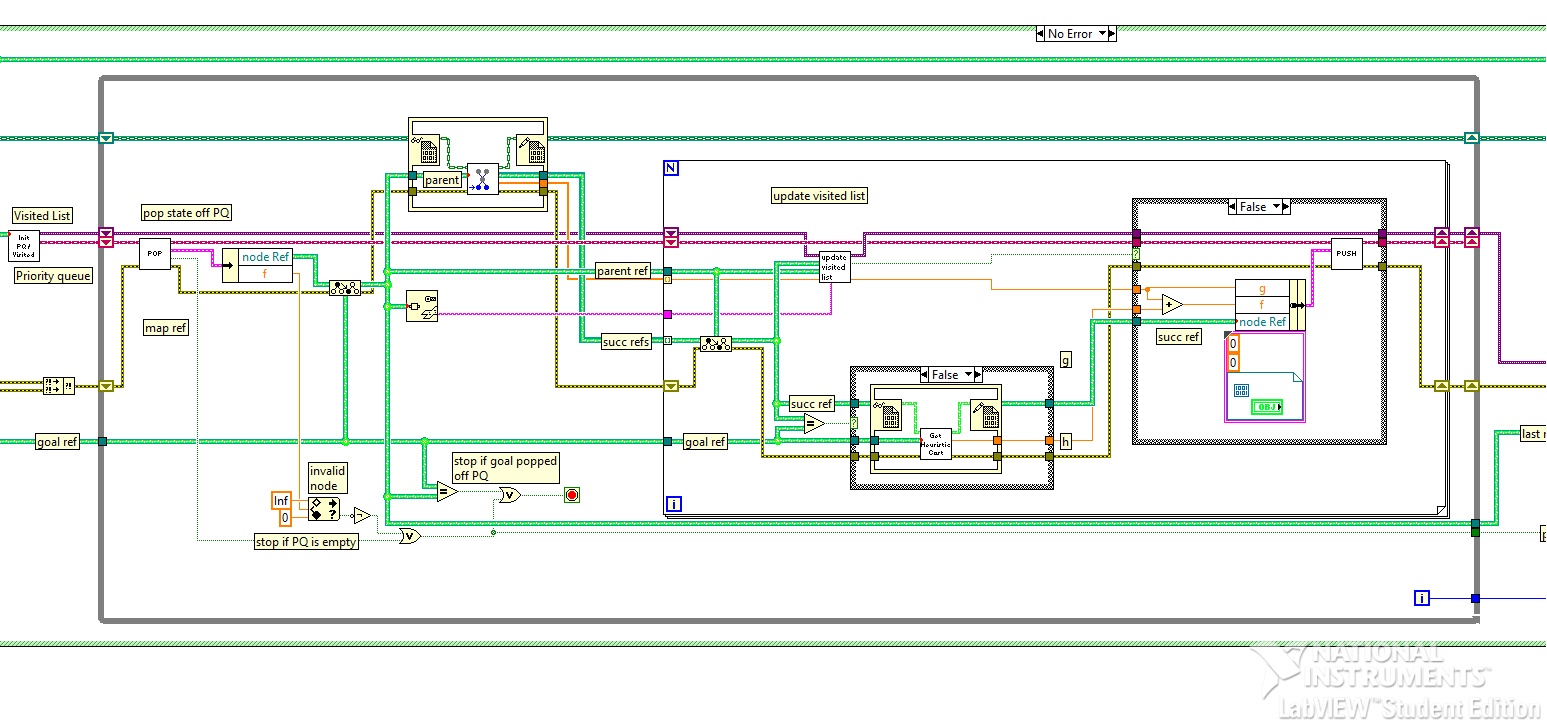The height and width of the screenshot is (722, 1547).
Task: Previous case arrow on heuristic case structure
Action: tap(925, 375)
